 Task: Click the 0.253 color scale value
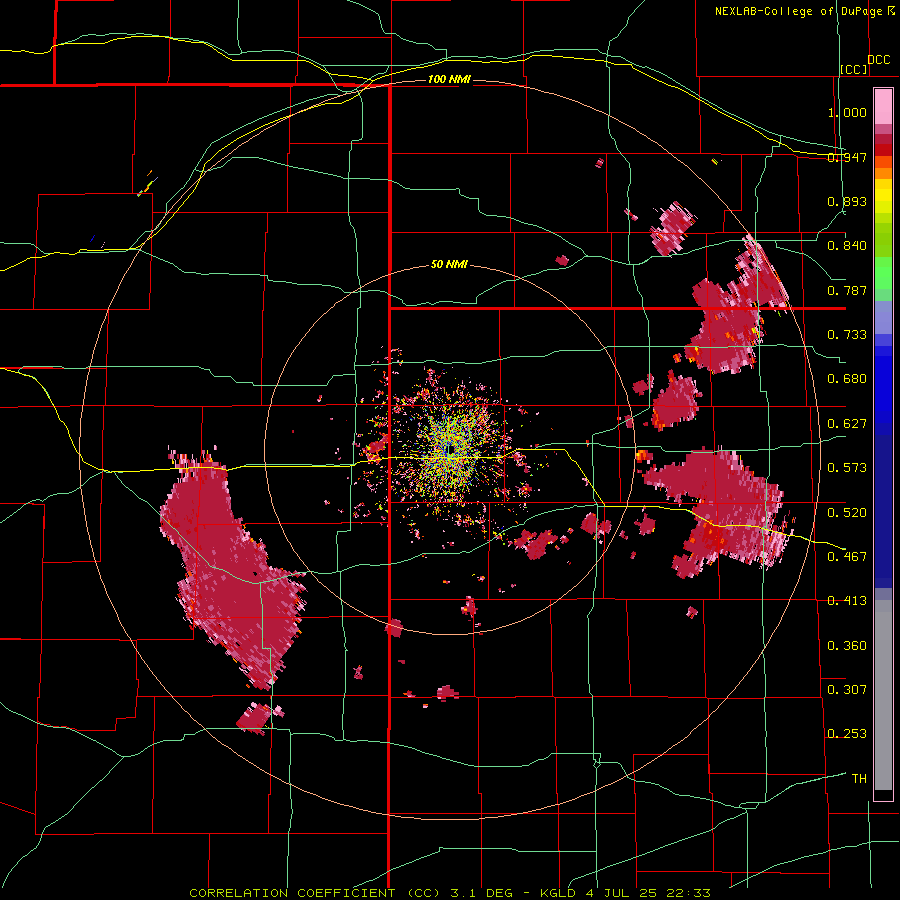[x=847, y=734]
